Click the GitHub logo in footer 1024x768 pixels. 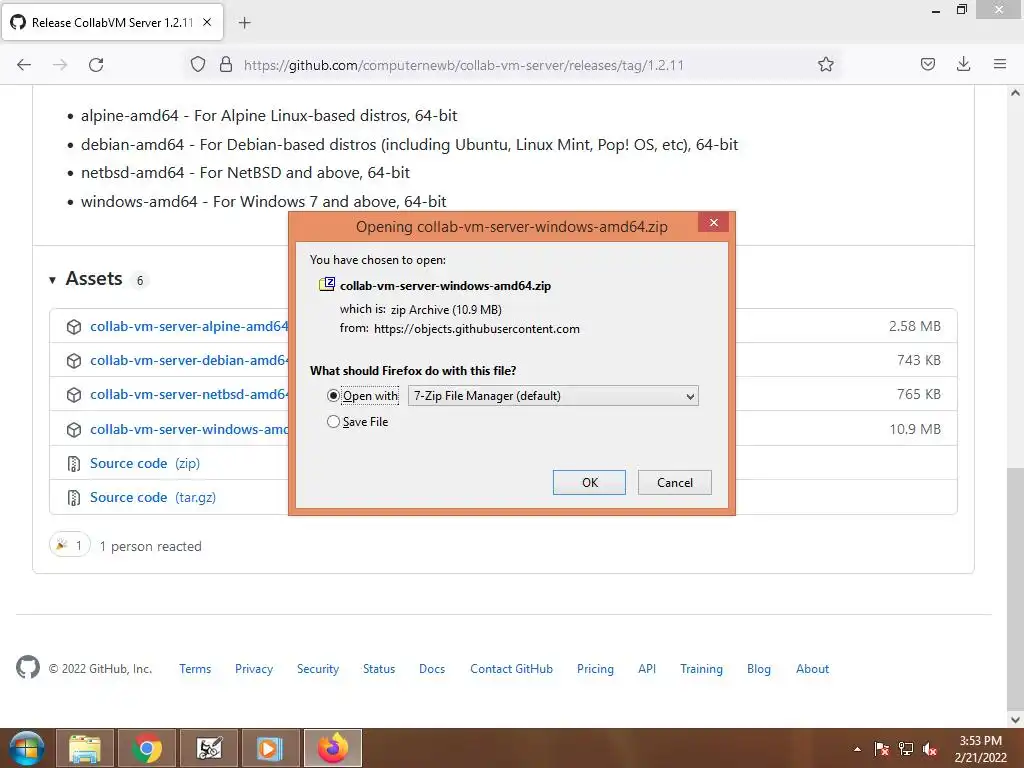[27, 667]
